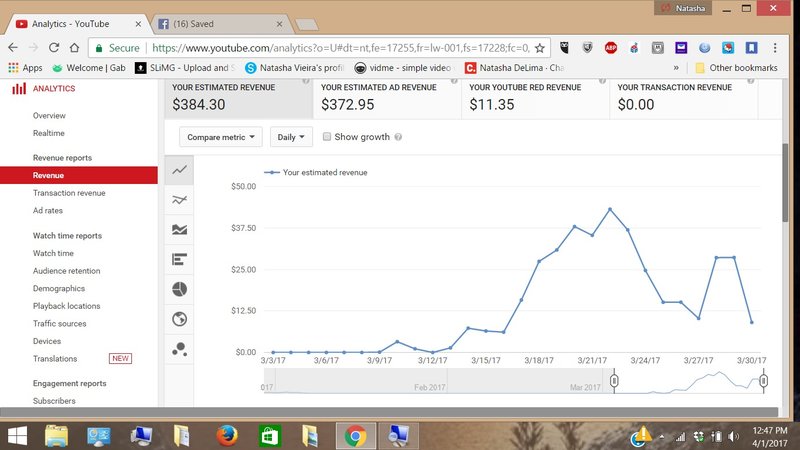The width and height of the screenshot is (800, 450).
Task: Open Firefox from the taskbar
Action: (227, 435)
